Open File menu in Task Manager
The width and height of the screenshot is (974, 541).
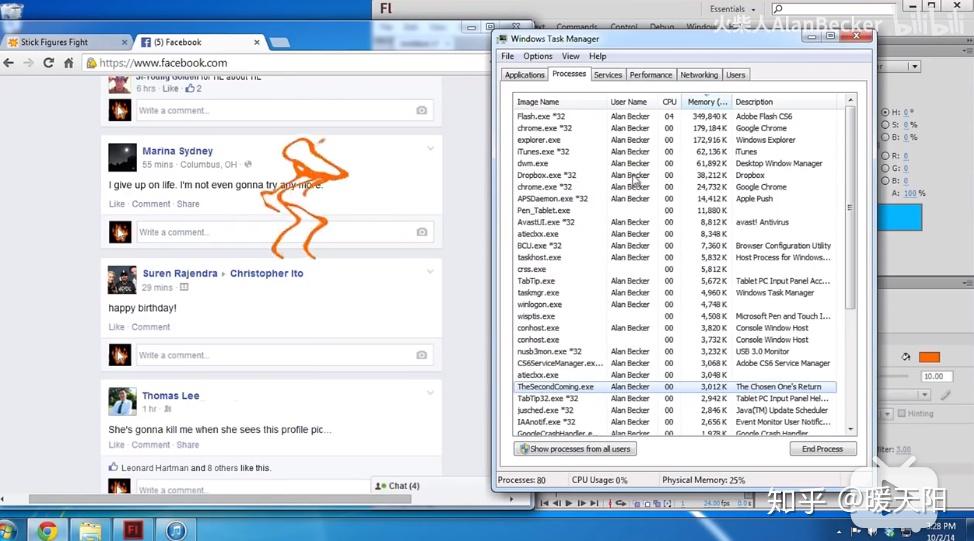[x=507, y=56]
